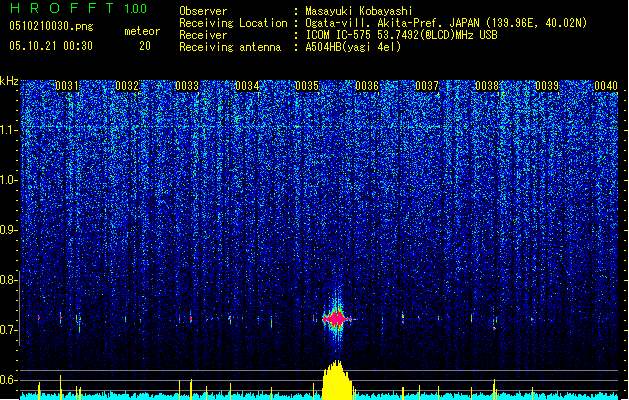
Task: Click the 0033 time marker
Action: coord(187,86)
